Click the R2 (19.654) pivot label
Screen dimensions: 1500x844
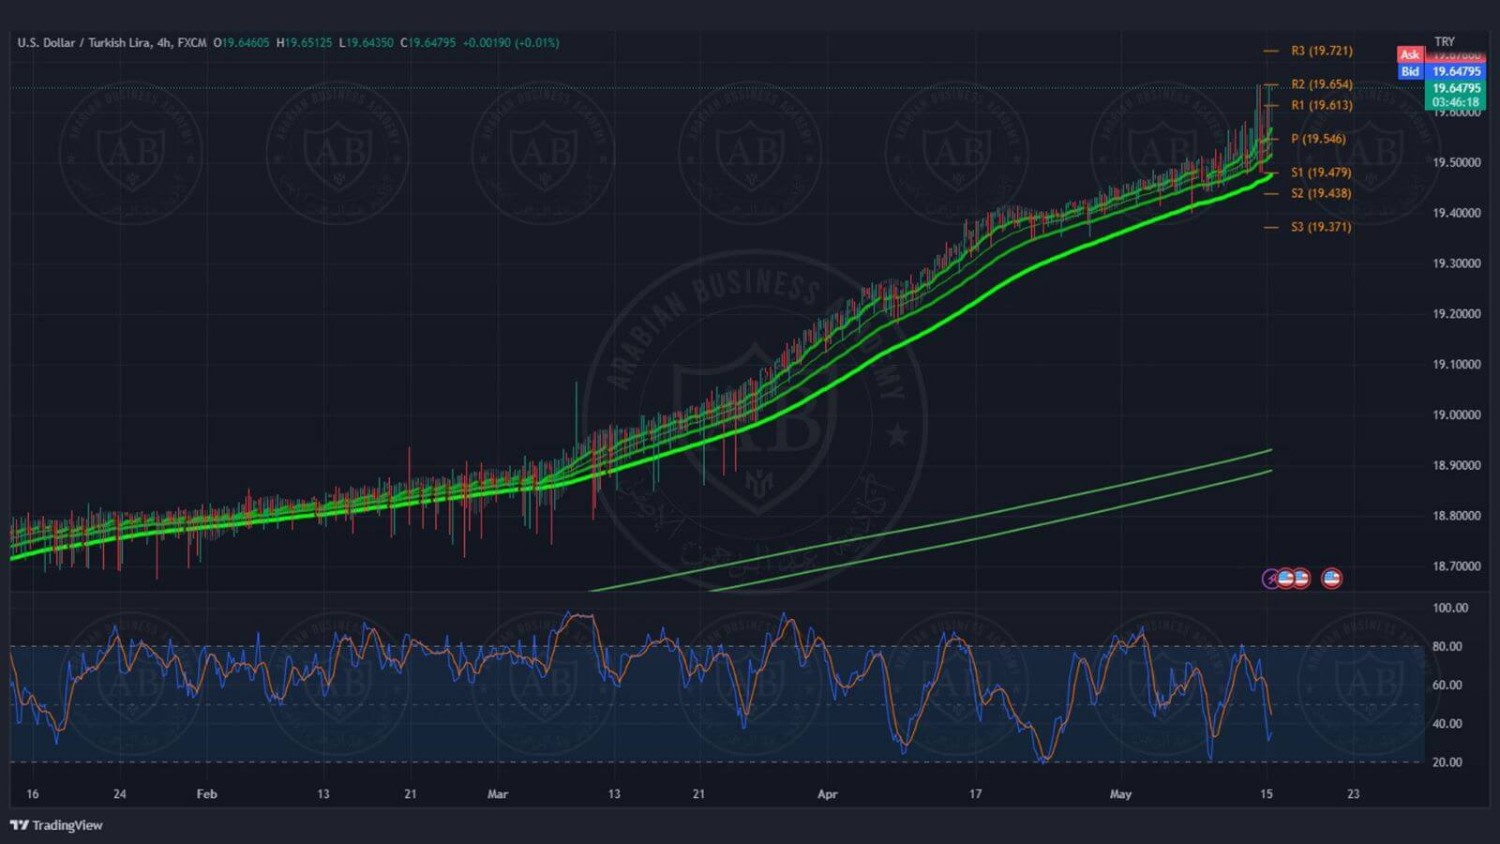pos(1321,84)
